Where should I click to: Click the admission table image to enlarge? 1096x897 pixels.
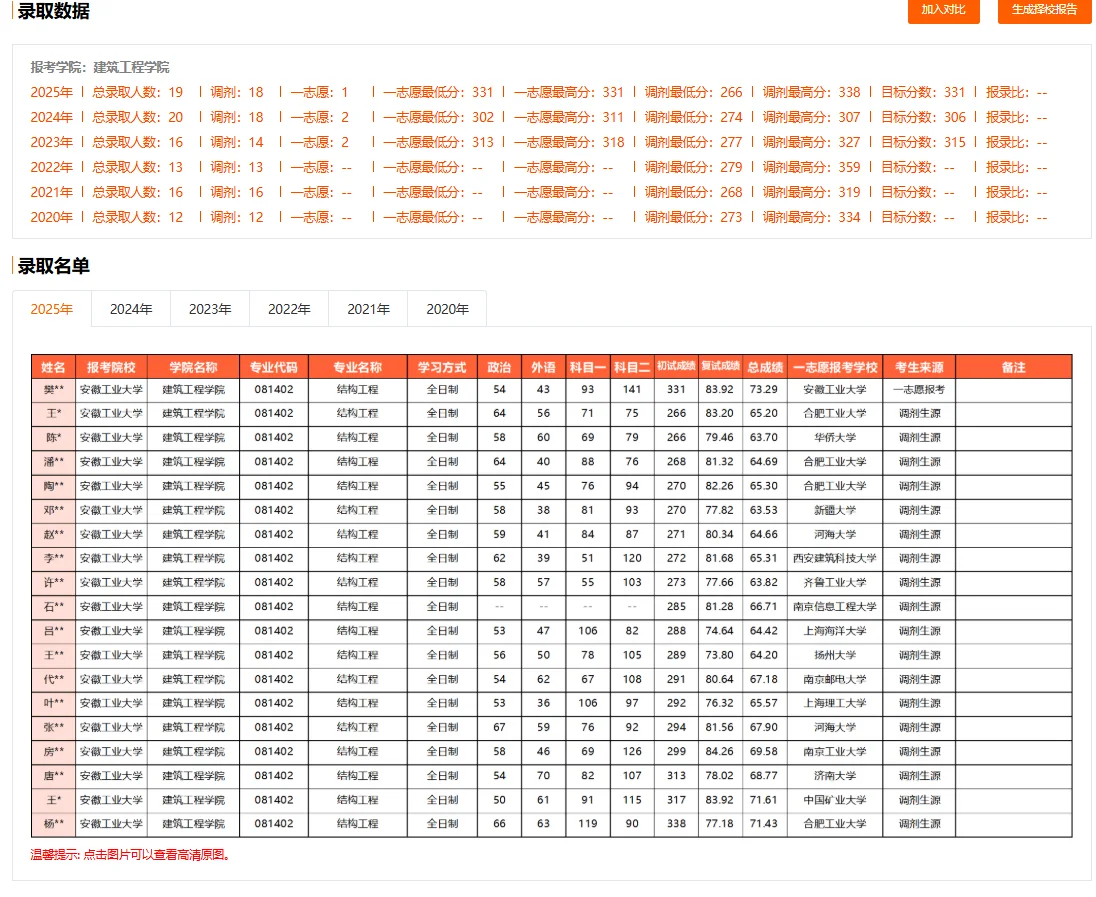551,596
